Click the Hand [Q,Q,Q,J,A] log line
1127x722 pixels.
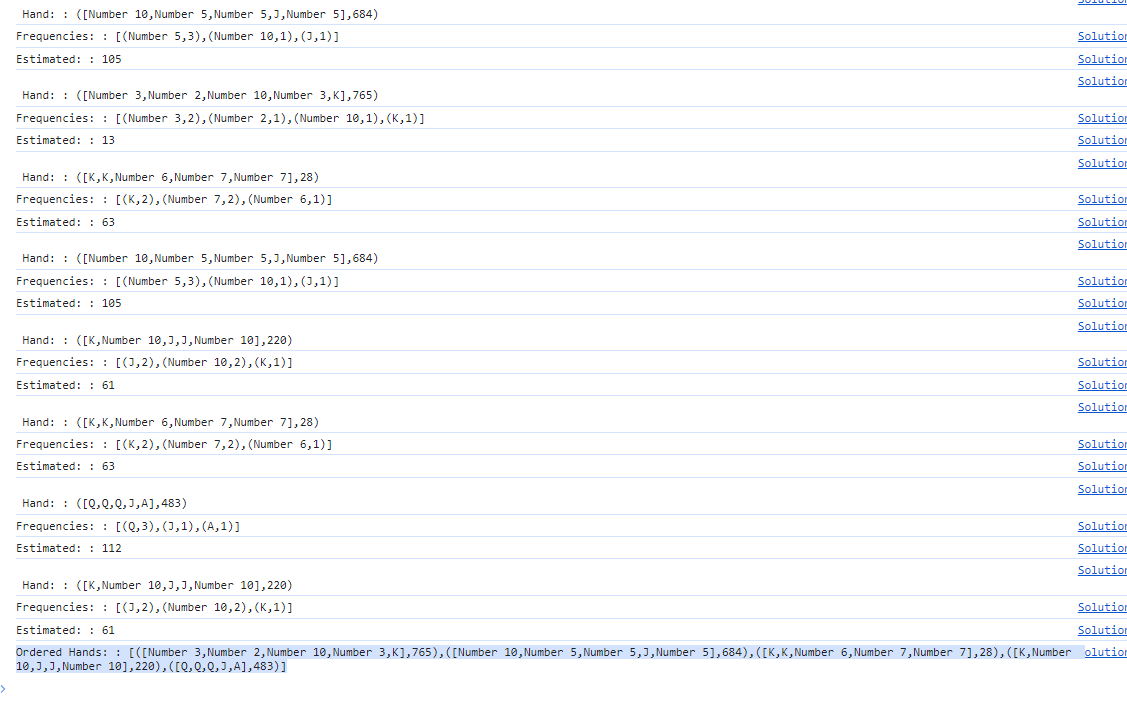point(105,504)
